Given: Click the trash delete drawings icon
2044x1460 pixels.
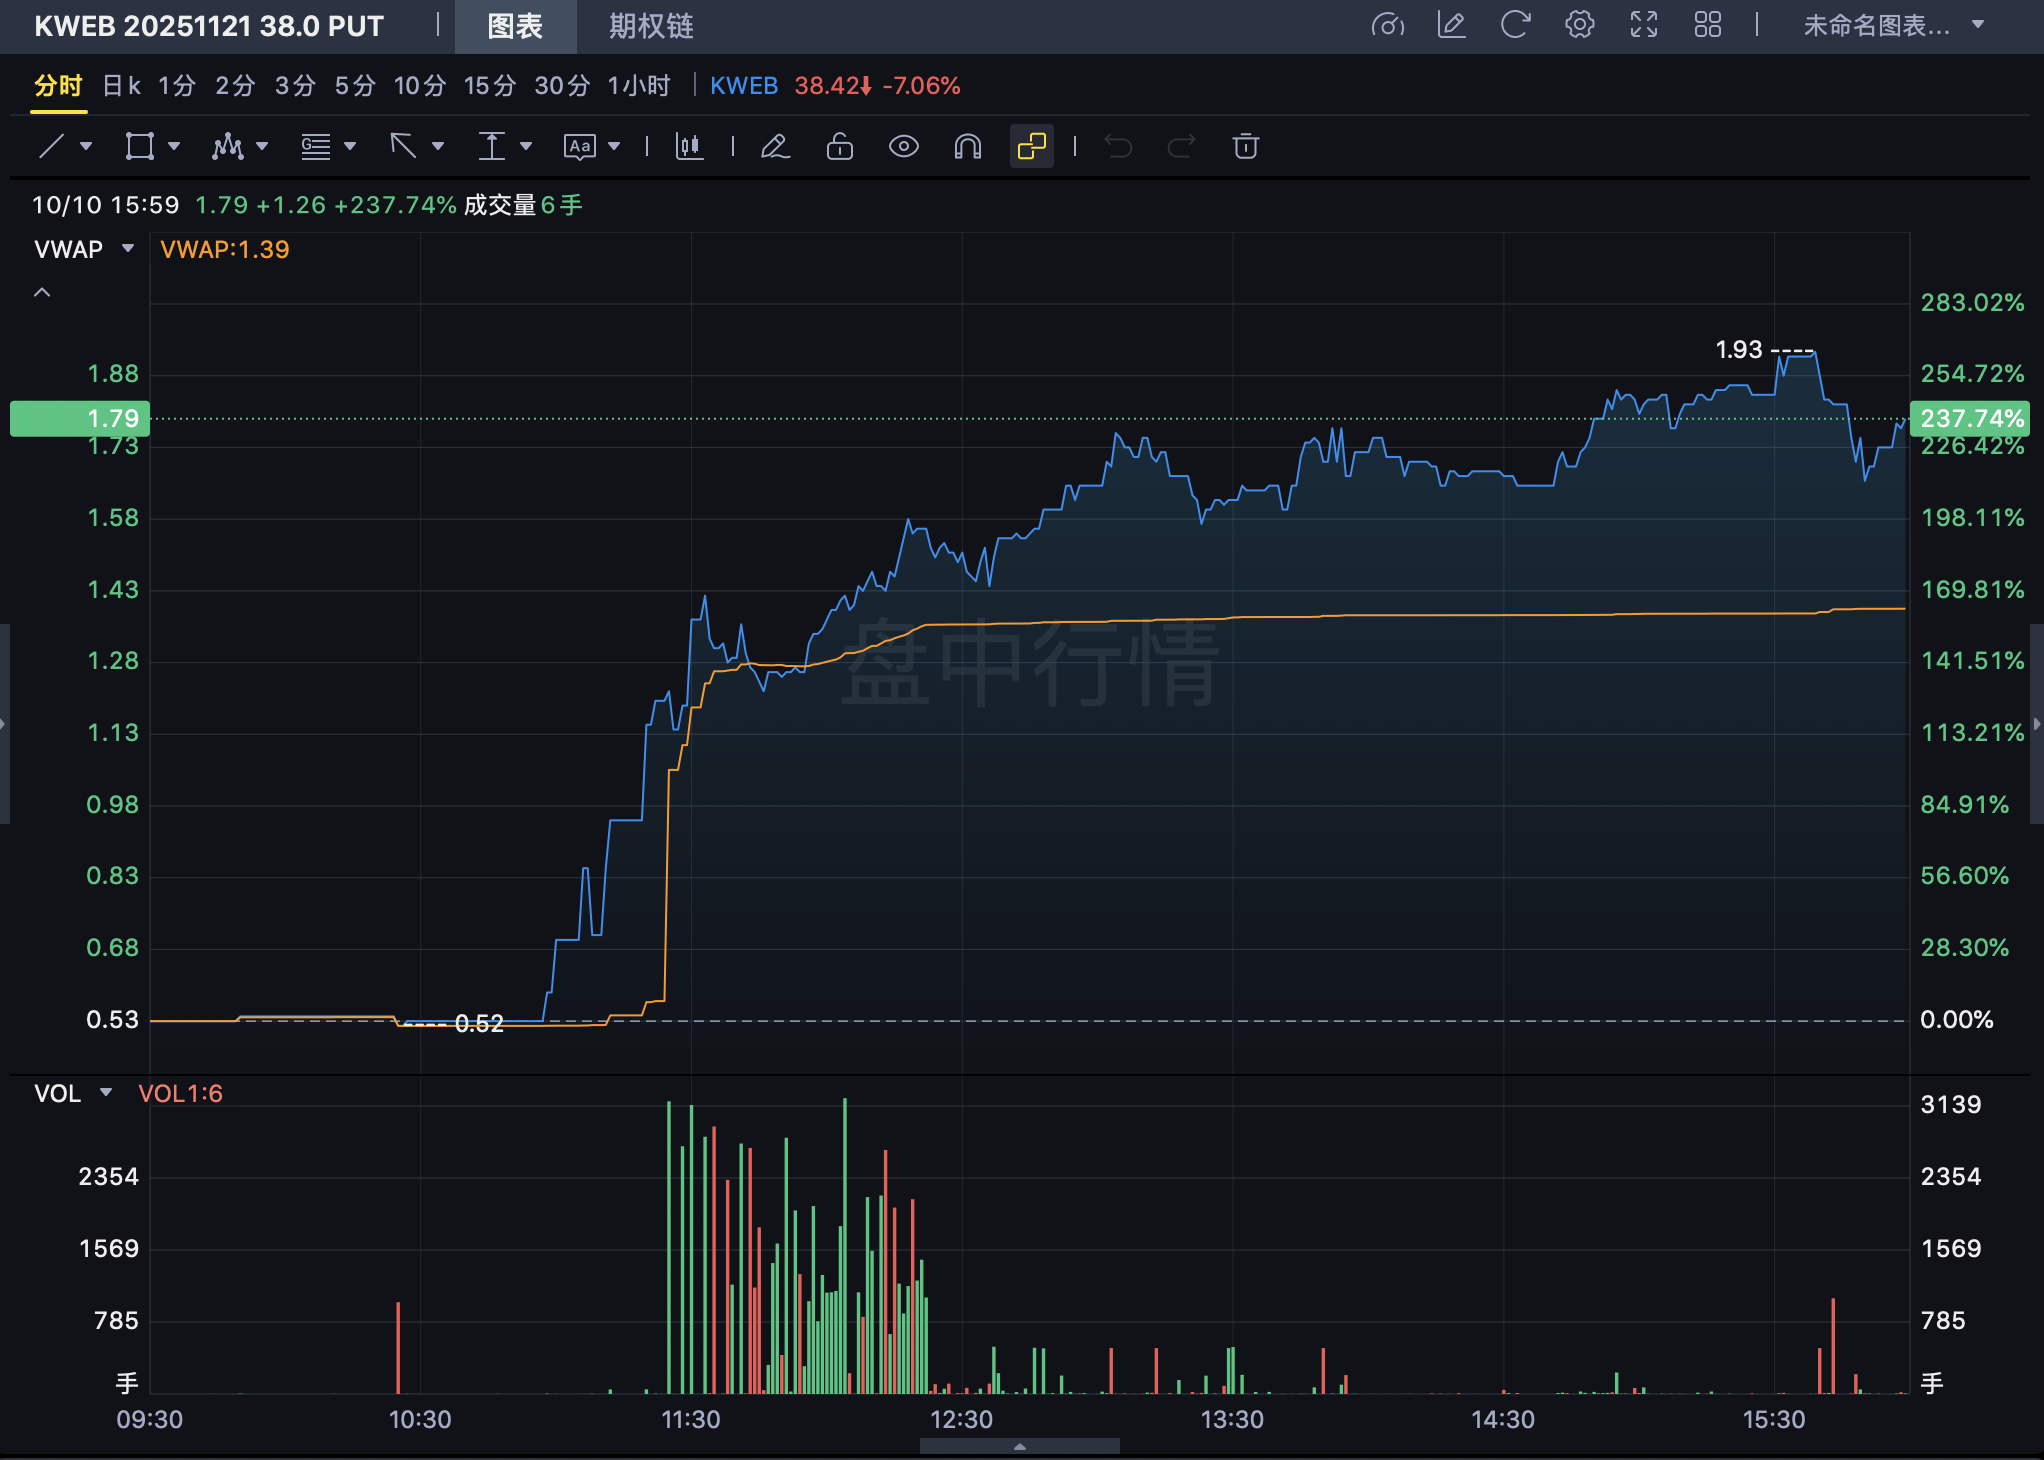Looking at the screenshot, I should pyautogui.click(x=1245, y=147).
